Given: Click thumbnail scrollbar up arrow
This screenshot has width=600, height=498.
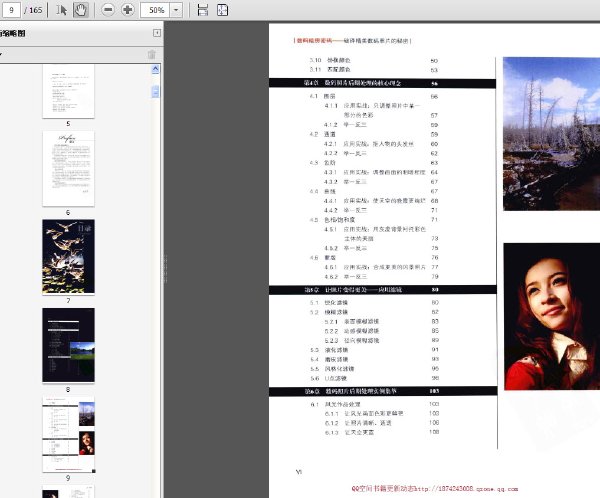Looking at the screenshot, I should [155, 69].
